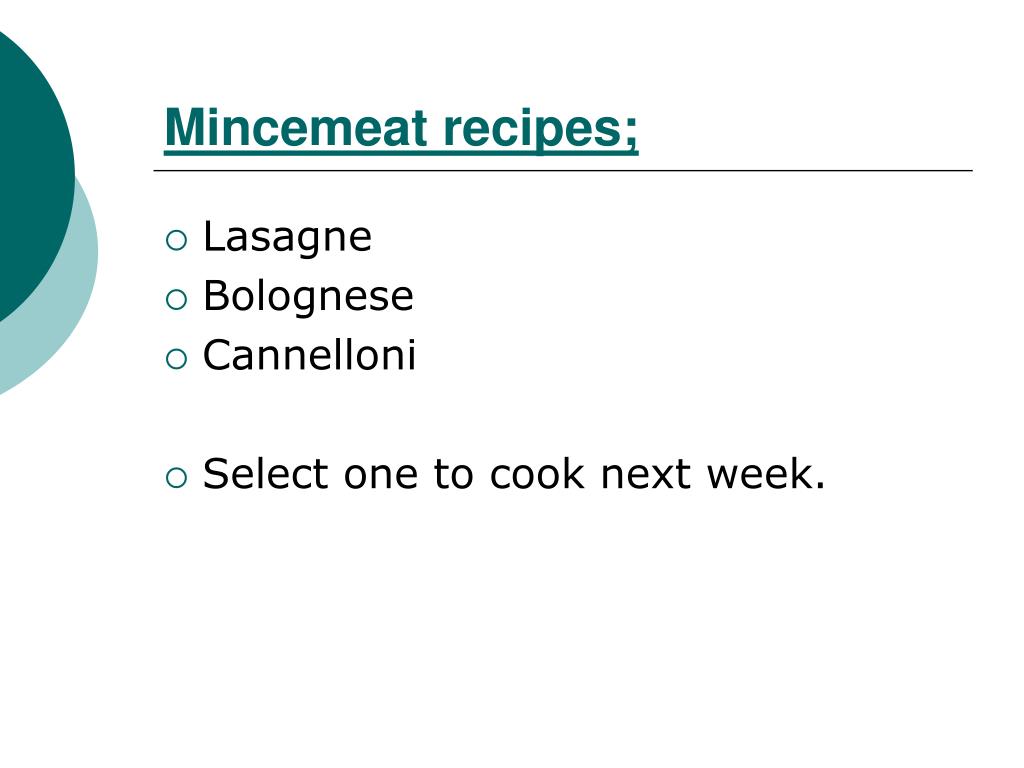The height and width of the screenshot is (768, 1024).
Task: Click the semicolon ending the title
Action: tap(630, 135)
